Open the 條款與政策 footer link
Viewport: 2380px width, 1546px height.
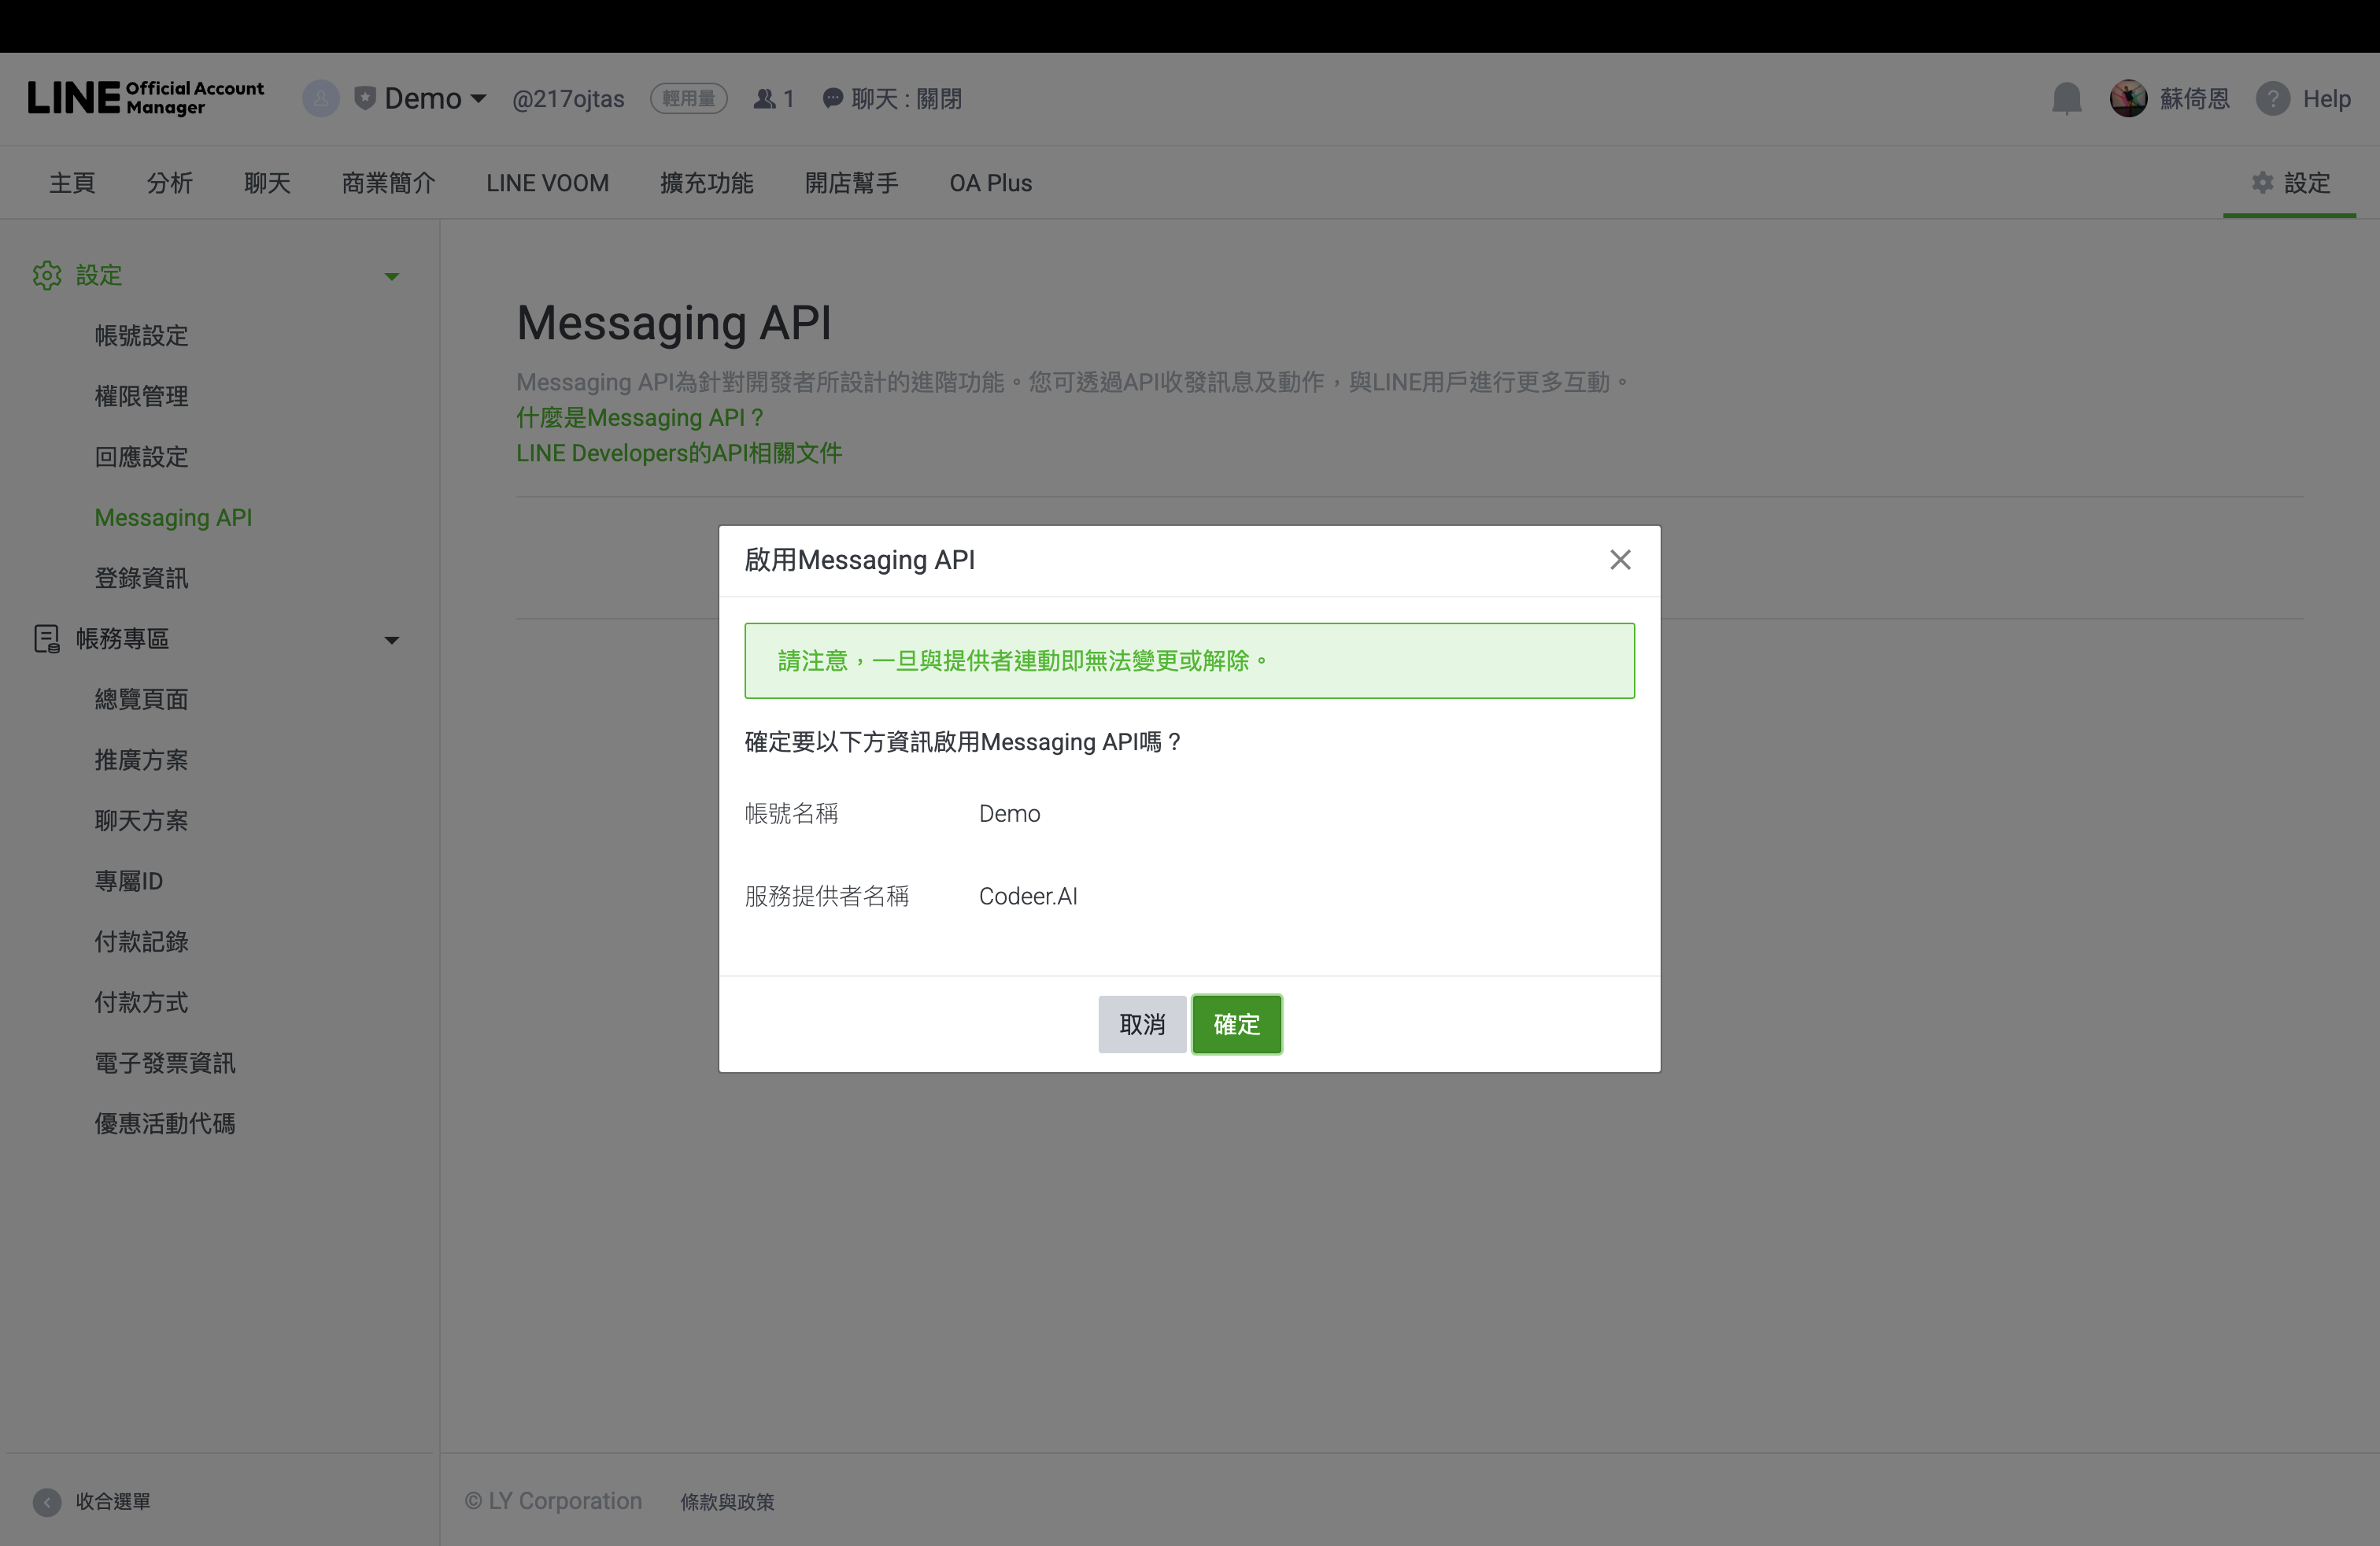click(727, 1501)
